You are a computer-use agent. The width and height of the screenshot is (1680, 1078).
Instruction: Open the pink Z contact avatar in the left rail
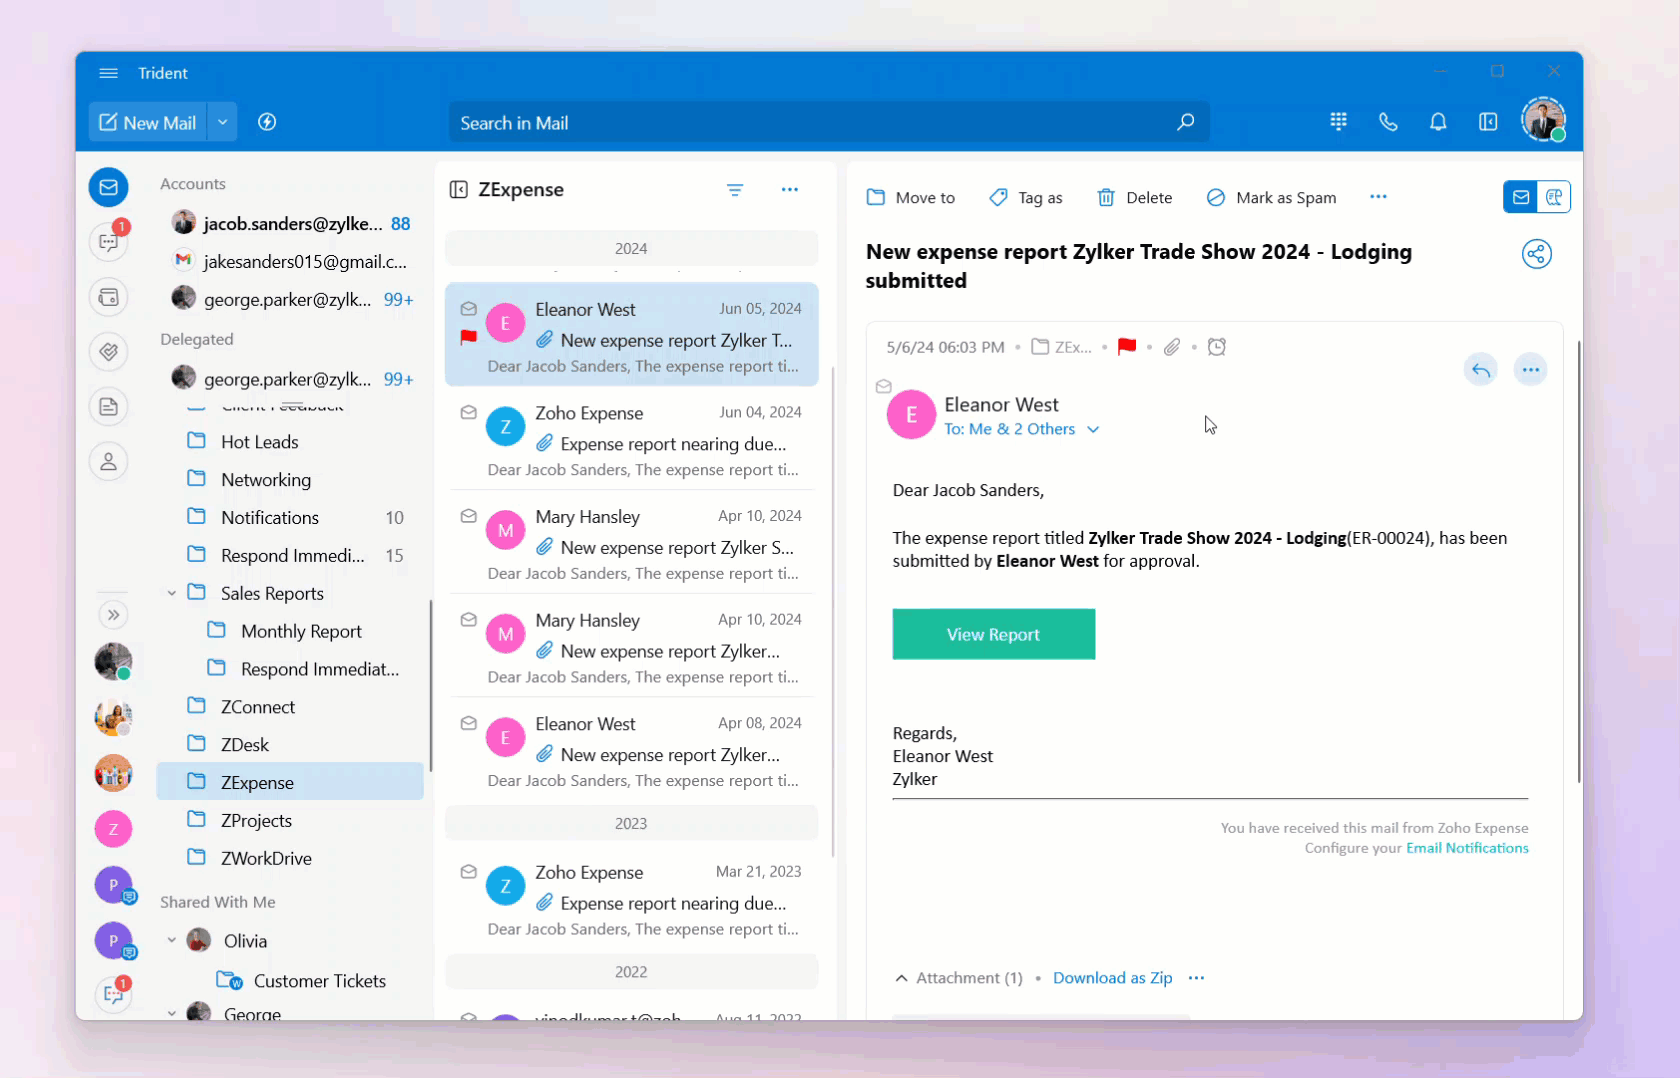(x=113, y=829)
